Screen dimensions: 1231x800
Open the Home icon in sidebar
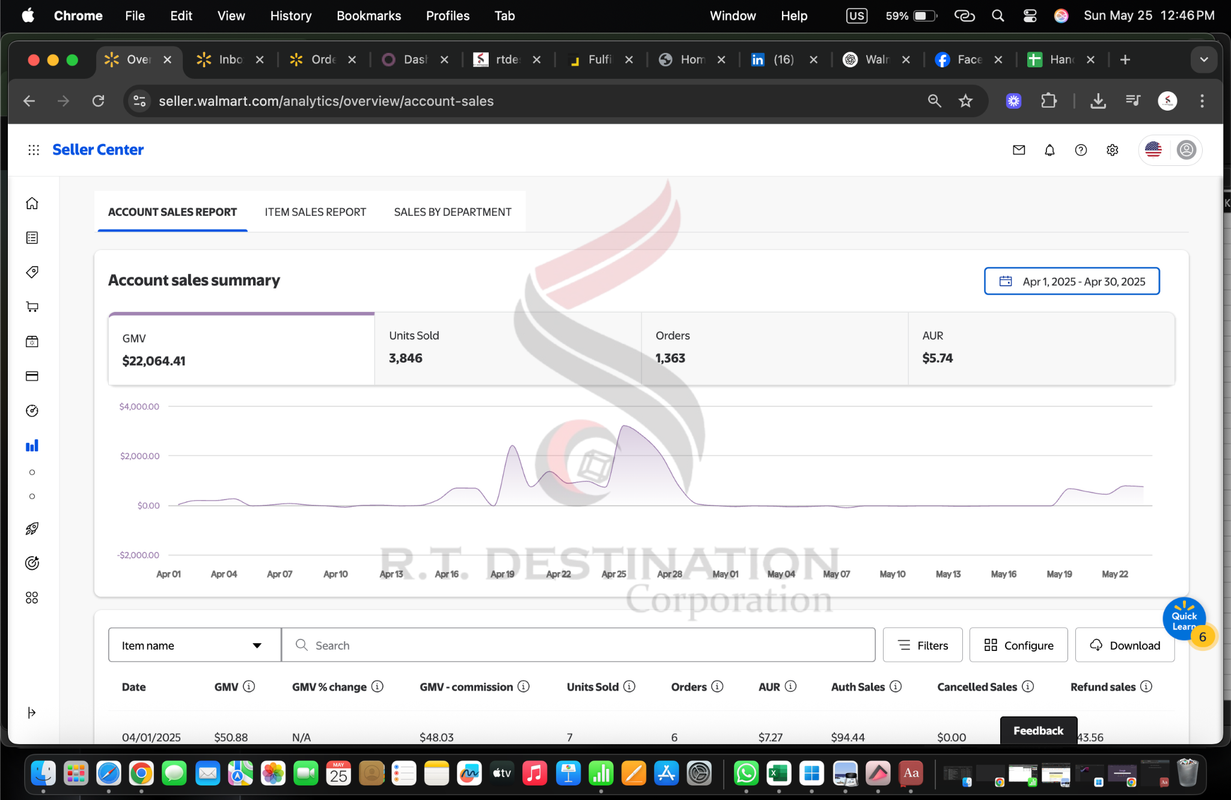click(x=32, y=203)
